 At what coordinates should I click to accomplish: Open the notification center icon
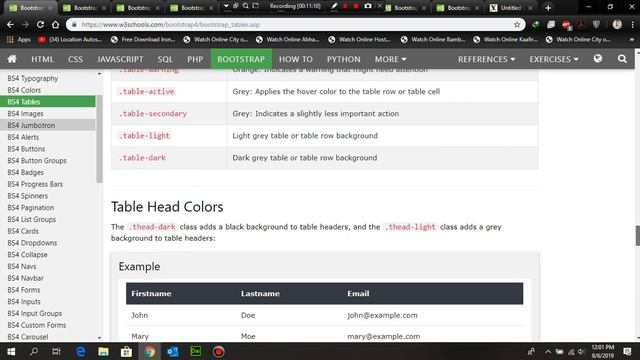point(627,351)
